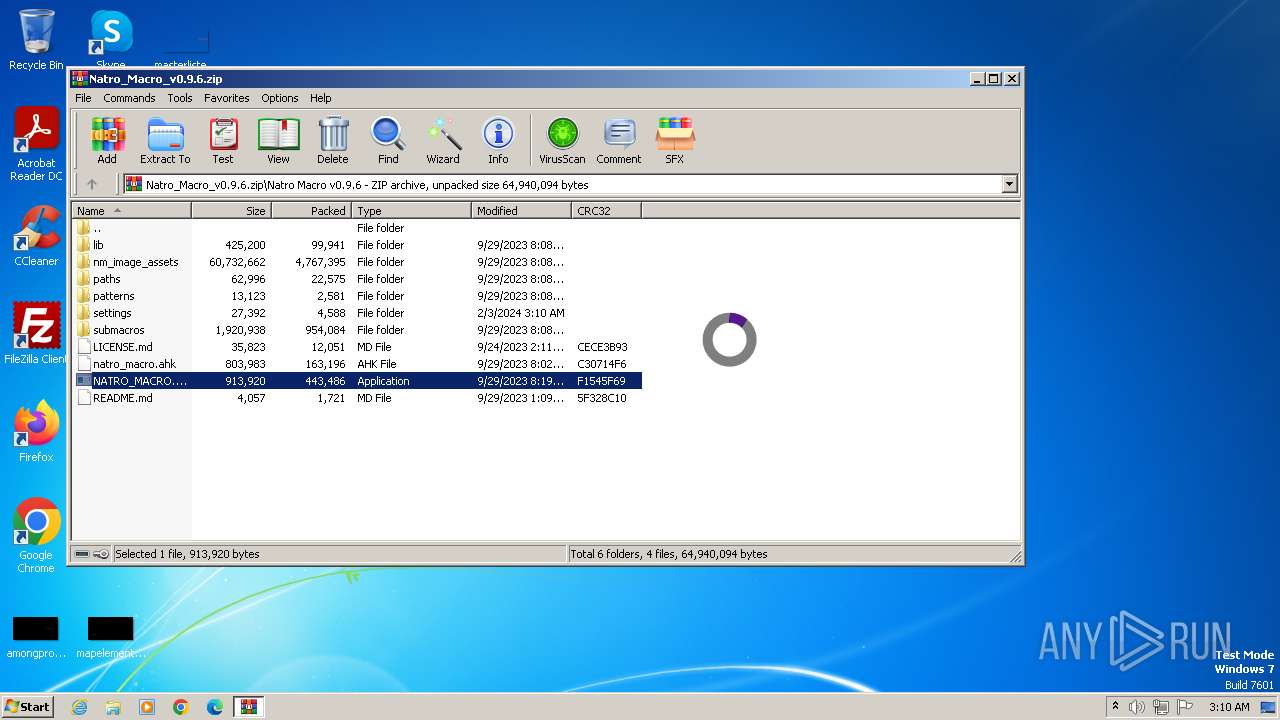1280x720 pixels.
Task: Open Chrome from taskbar
Action: coord(181,707)
